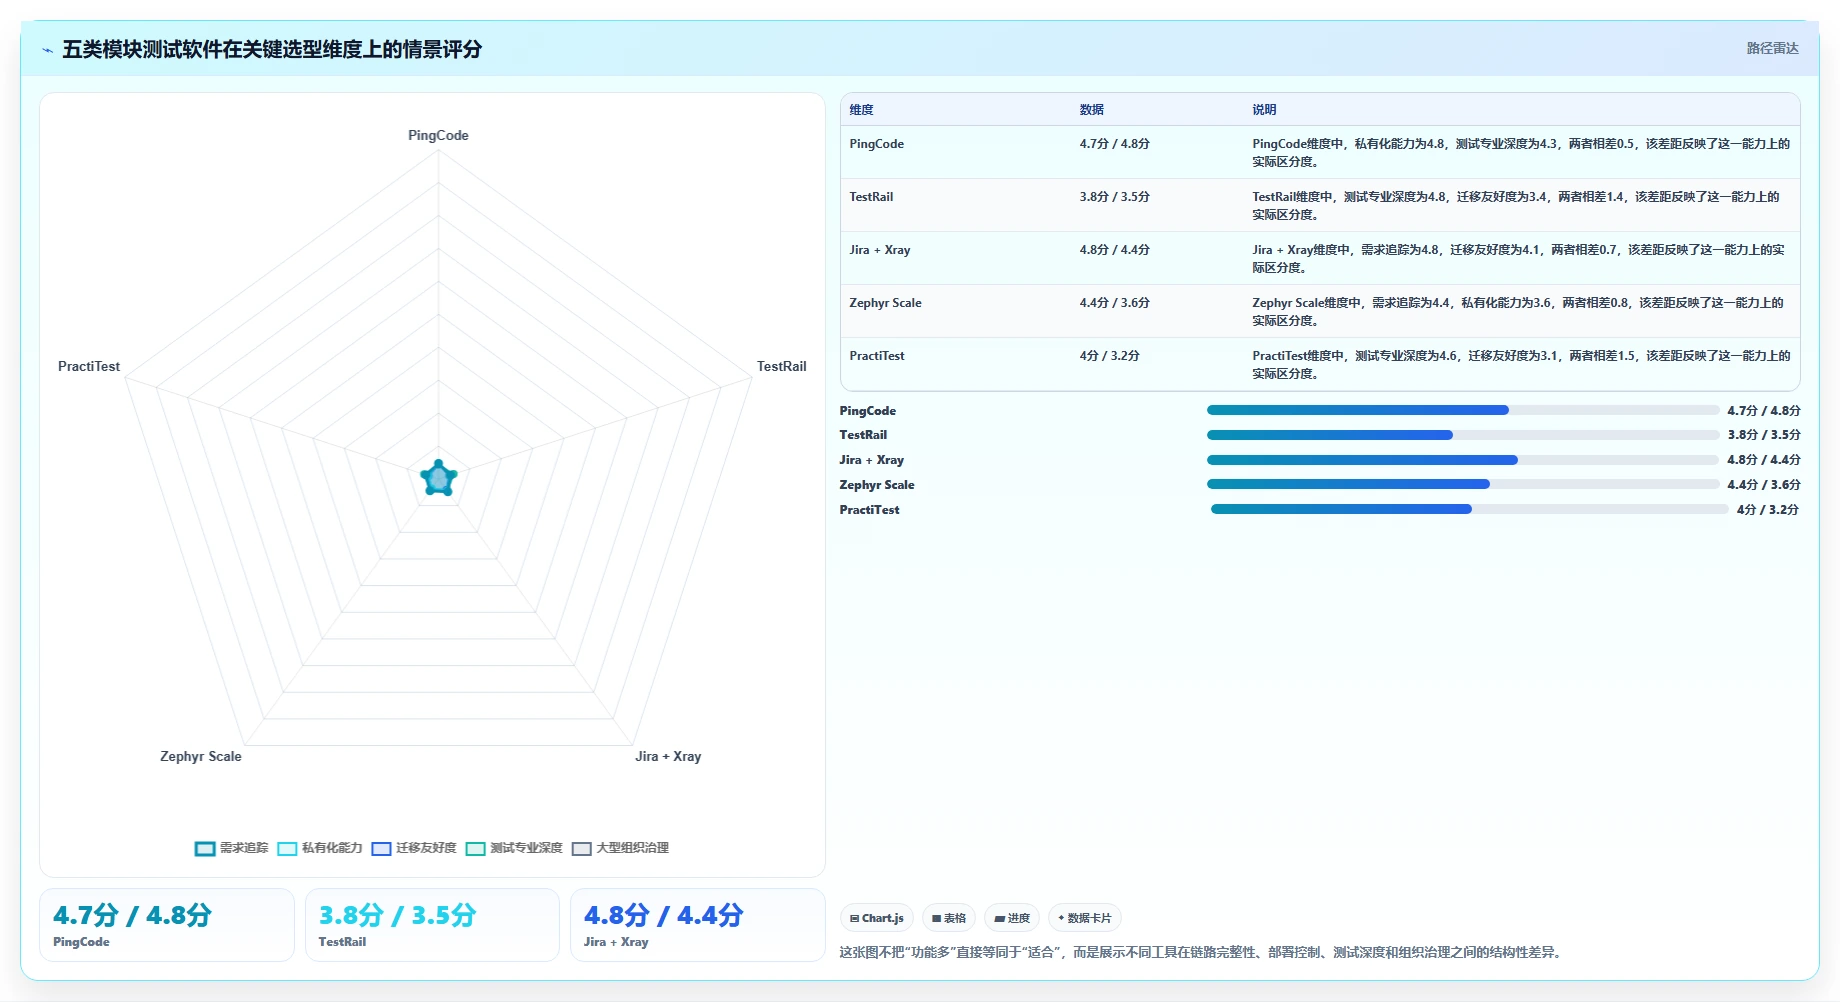This screenshot has width=1840, height=1002.
Task: Click the Jira + Xray axis label on the radar
Action: 668,756
